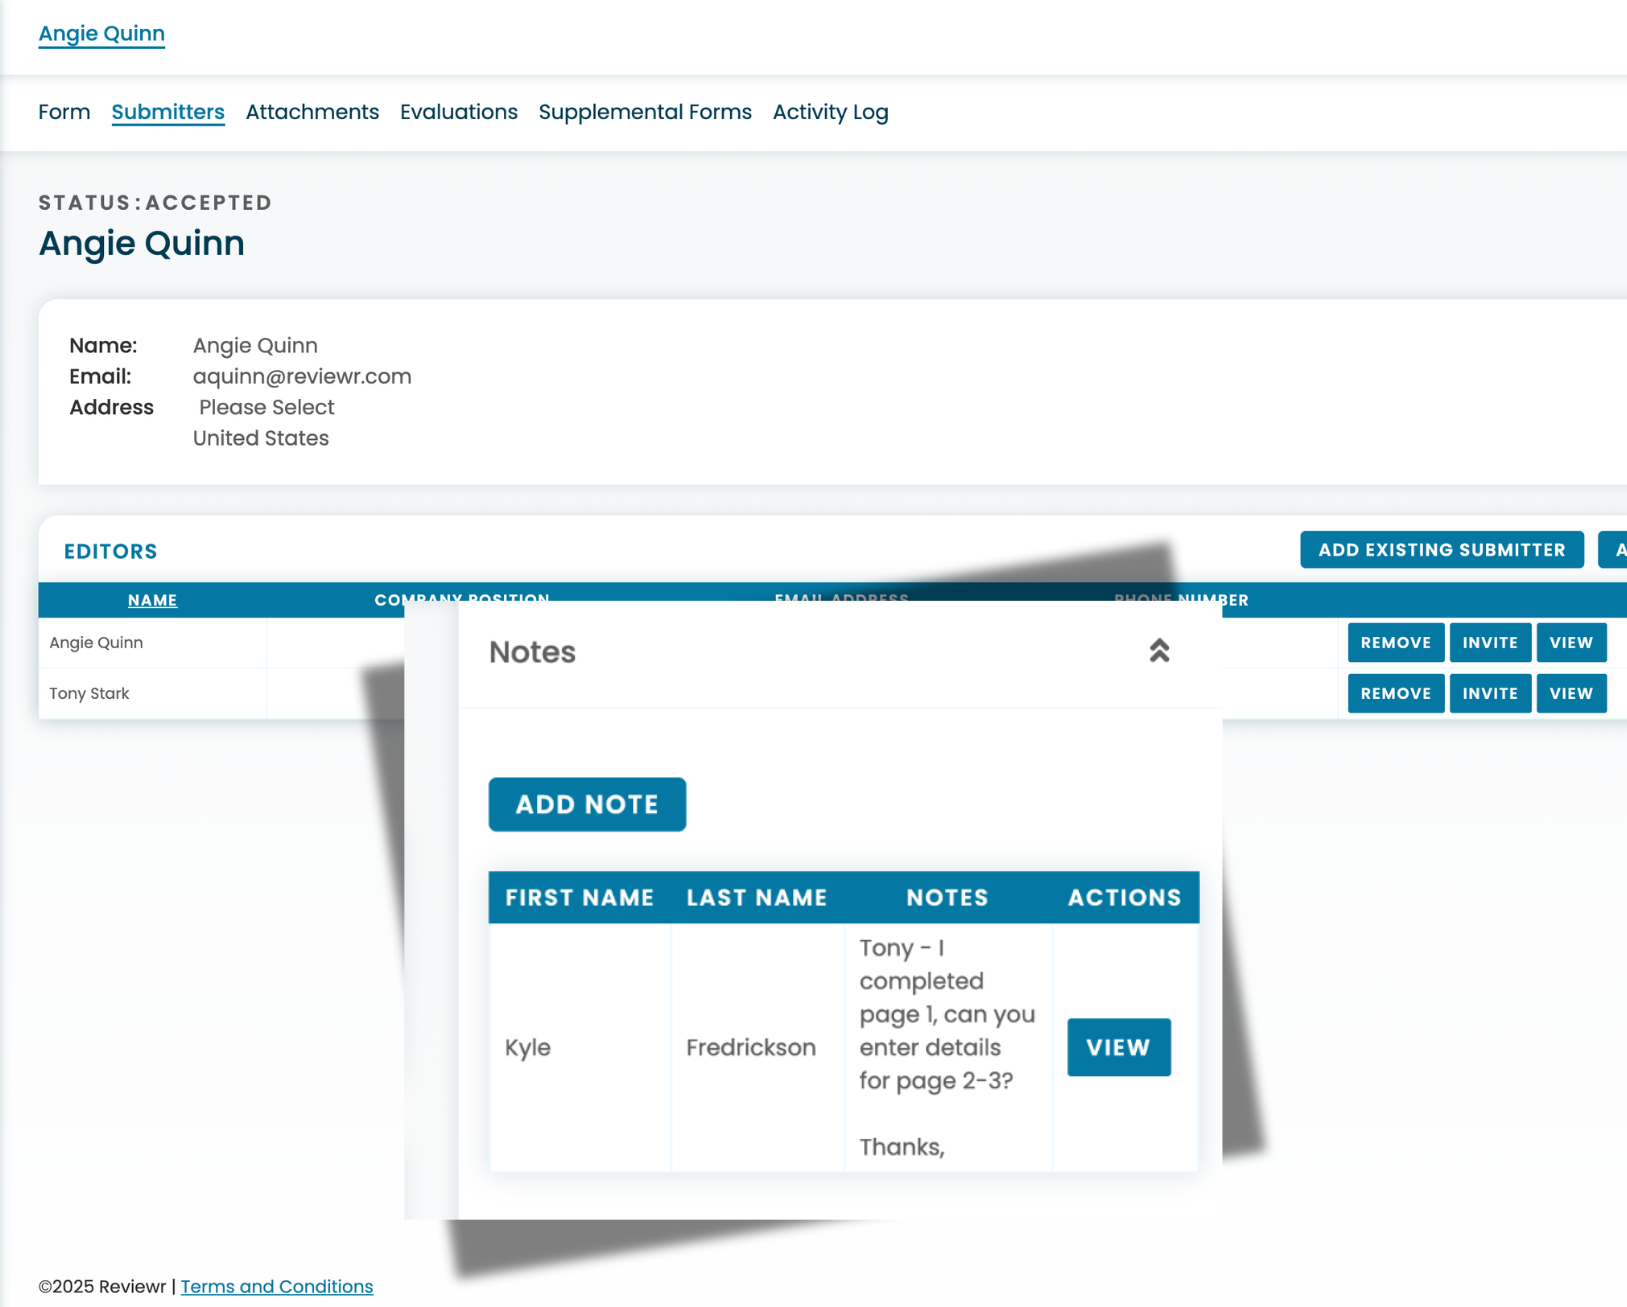Viewport: 1627px width, 1307px height.
Task: Collapse the Notes panel with the chevron
Action: (1160, 650)
